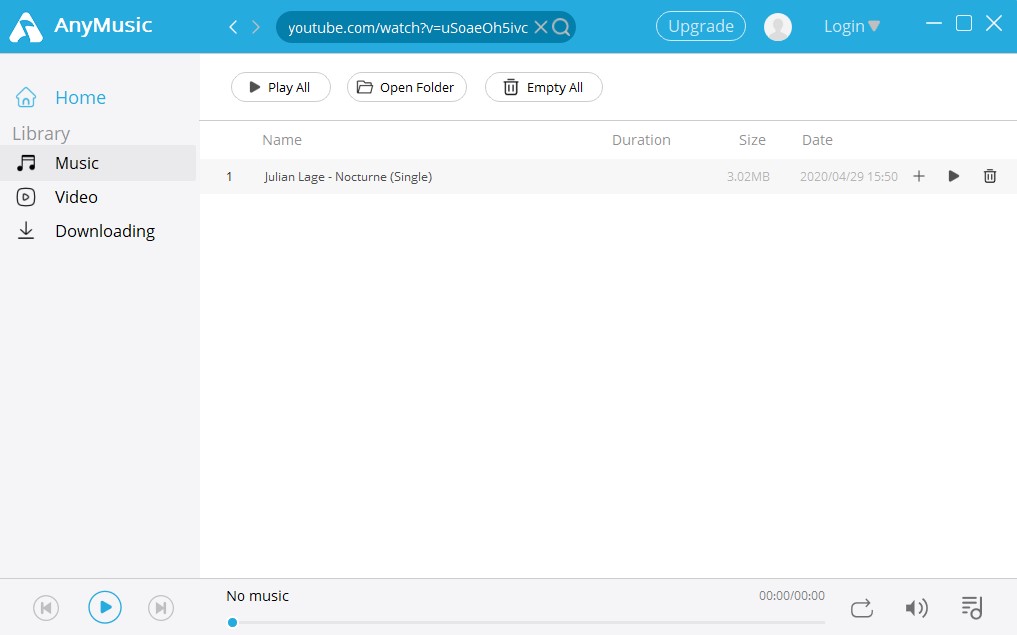1017x635 pixels.
Task: Minimize the AnyMusic window
Action: click(933, 23)
